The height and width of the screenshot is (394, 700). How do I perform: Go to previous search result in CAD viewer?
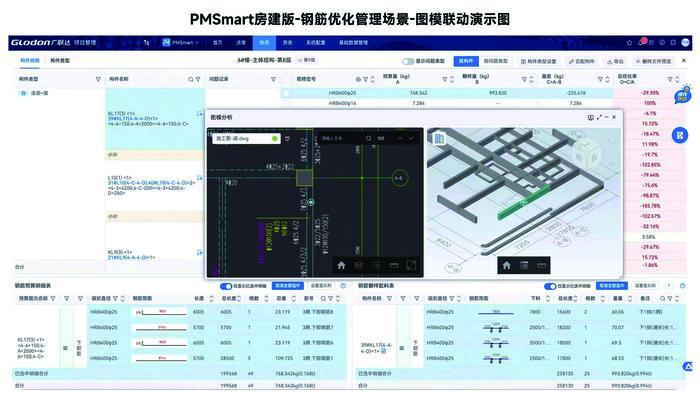point(400,138)
